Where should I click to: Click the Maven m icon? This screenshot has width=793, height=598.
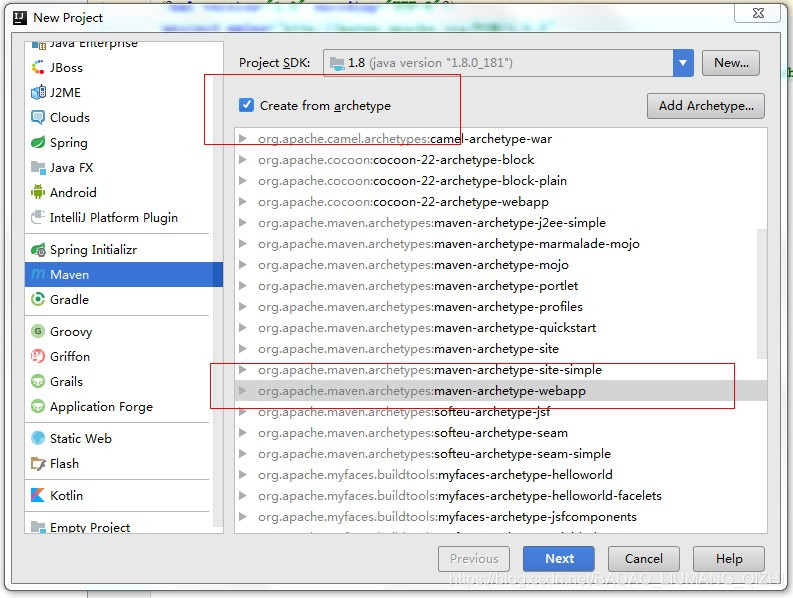click(x=38, y=275)
